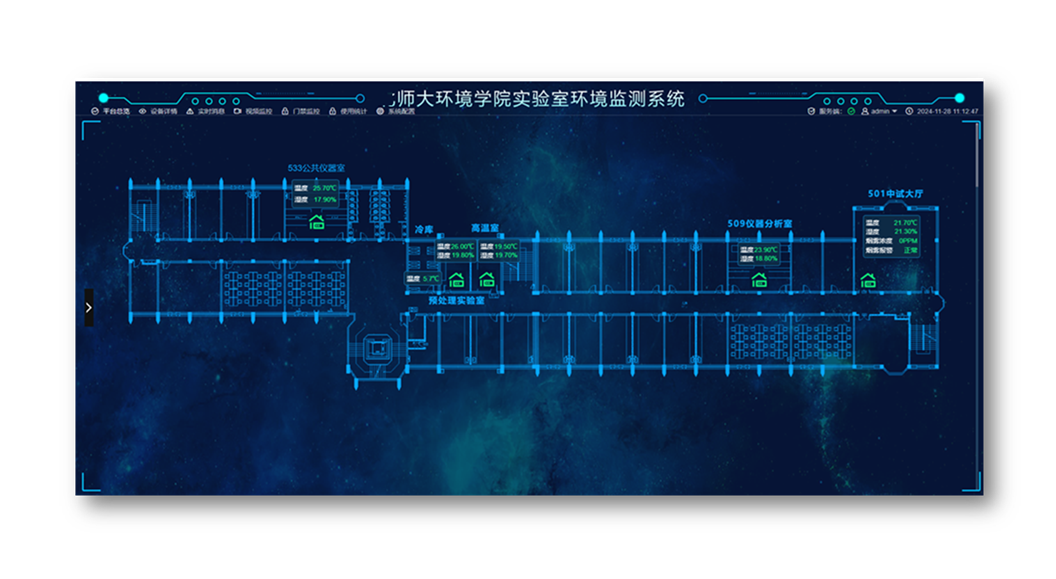
Task: Click the green sensor icon in 533公共仪器室
Action: click(316, 222)
